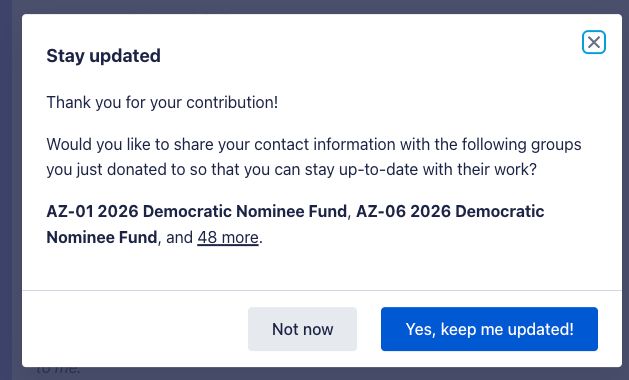Image resolution: width=629 pixels, height=380 pixels.
Task: Click the divider line above the dialog buttons
Action: pyautogui.click(x=322, y=290)
